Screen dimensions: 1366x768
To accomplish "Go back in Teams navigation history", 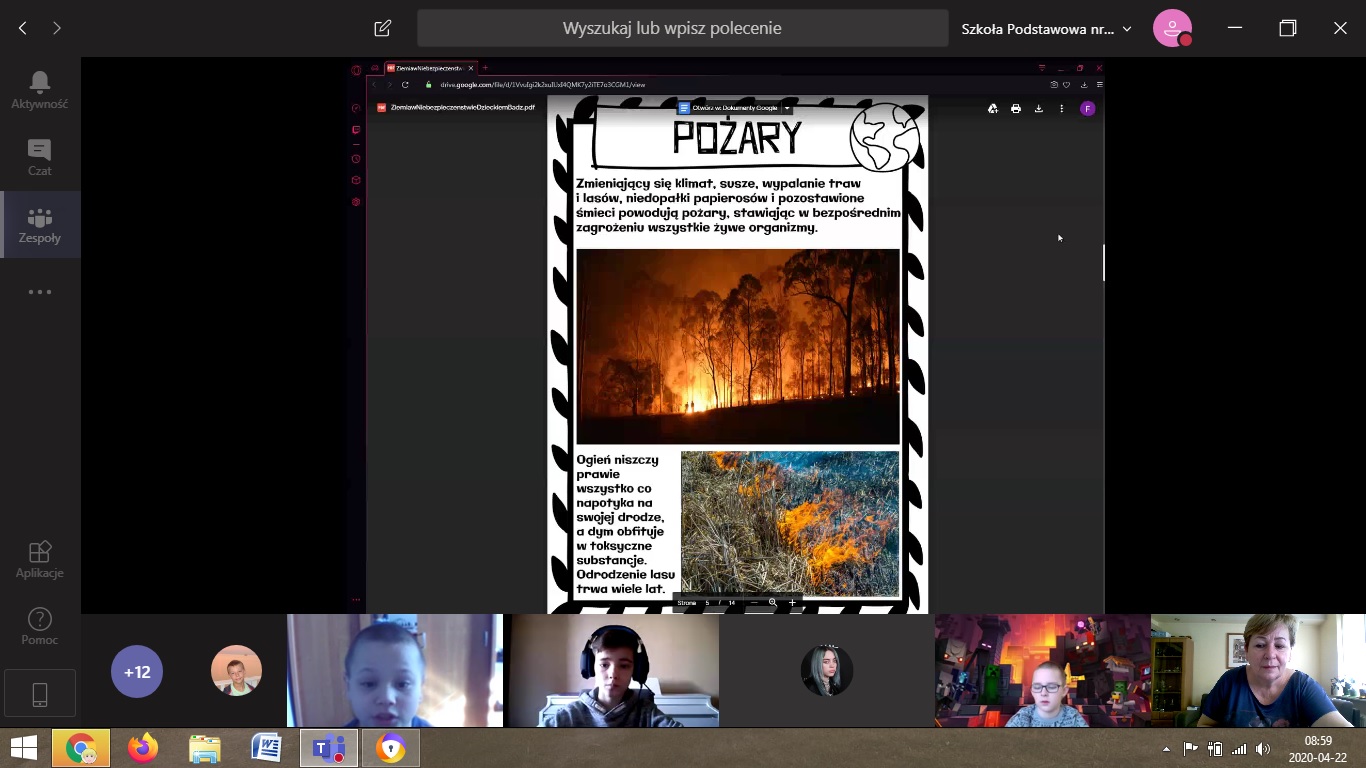I will (x=23, y=28).
